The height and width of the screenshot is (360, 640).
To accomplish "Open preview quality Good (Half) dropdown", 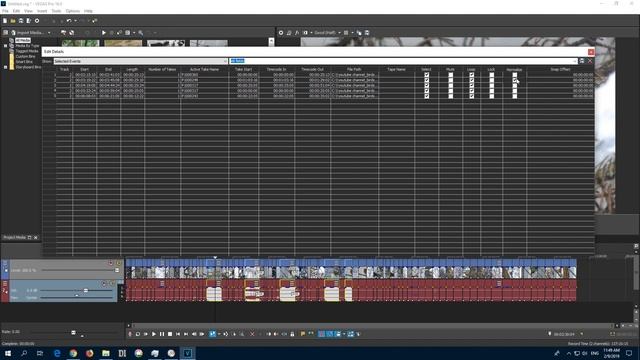I will tap(327, 33).
